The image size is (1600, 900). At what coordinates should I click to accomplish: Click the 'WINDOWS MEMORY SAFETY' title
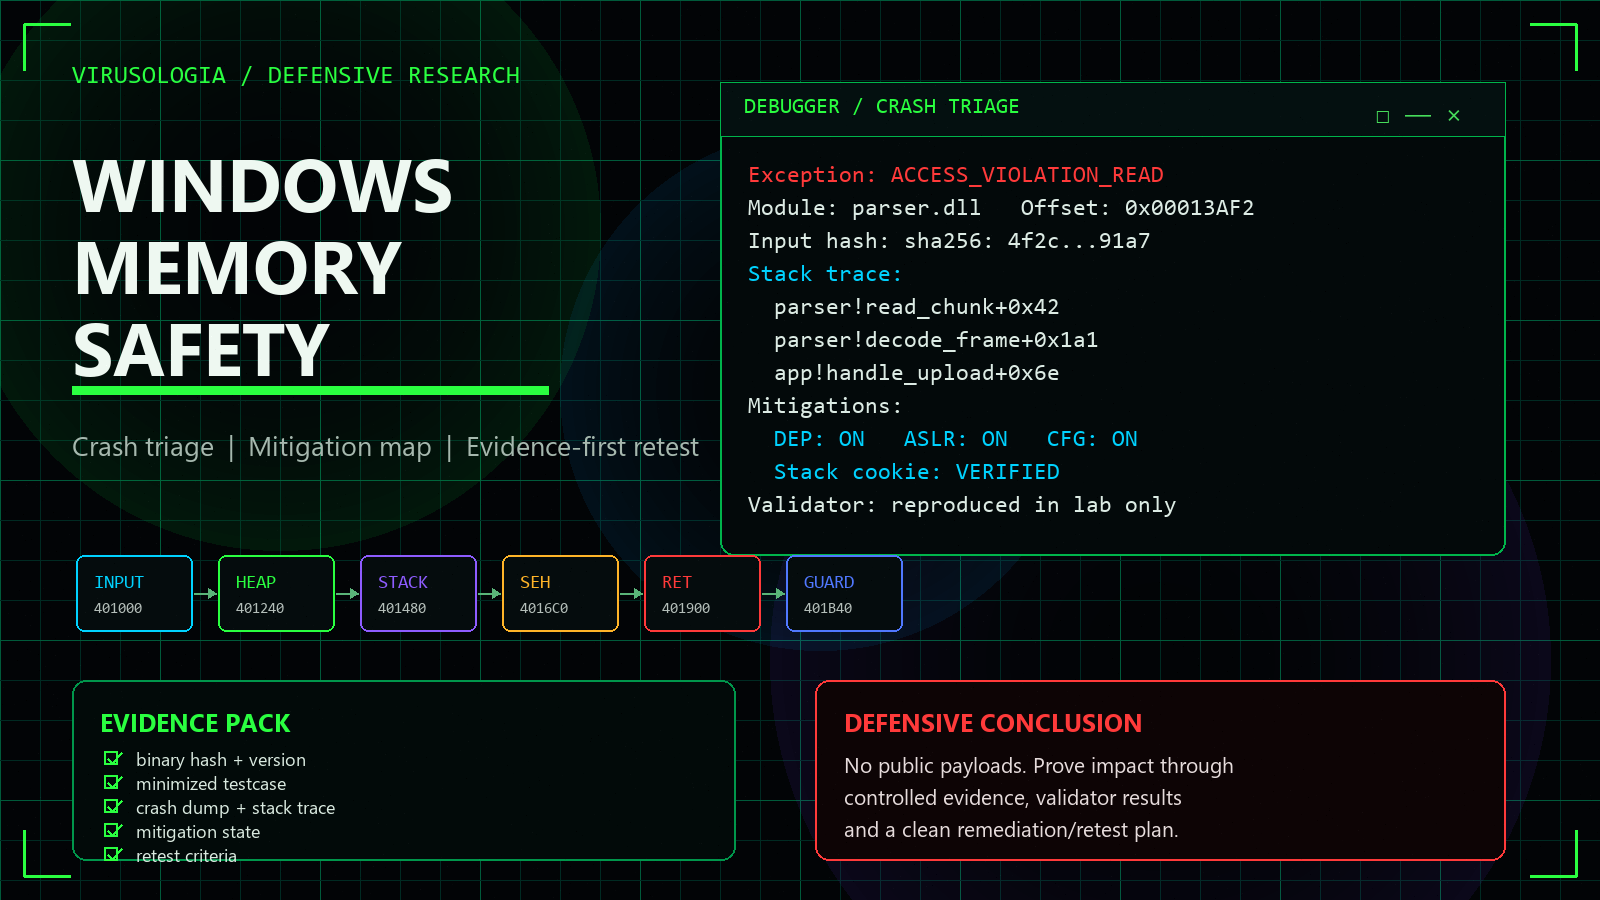[263, 268]
